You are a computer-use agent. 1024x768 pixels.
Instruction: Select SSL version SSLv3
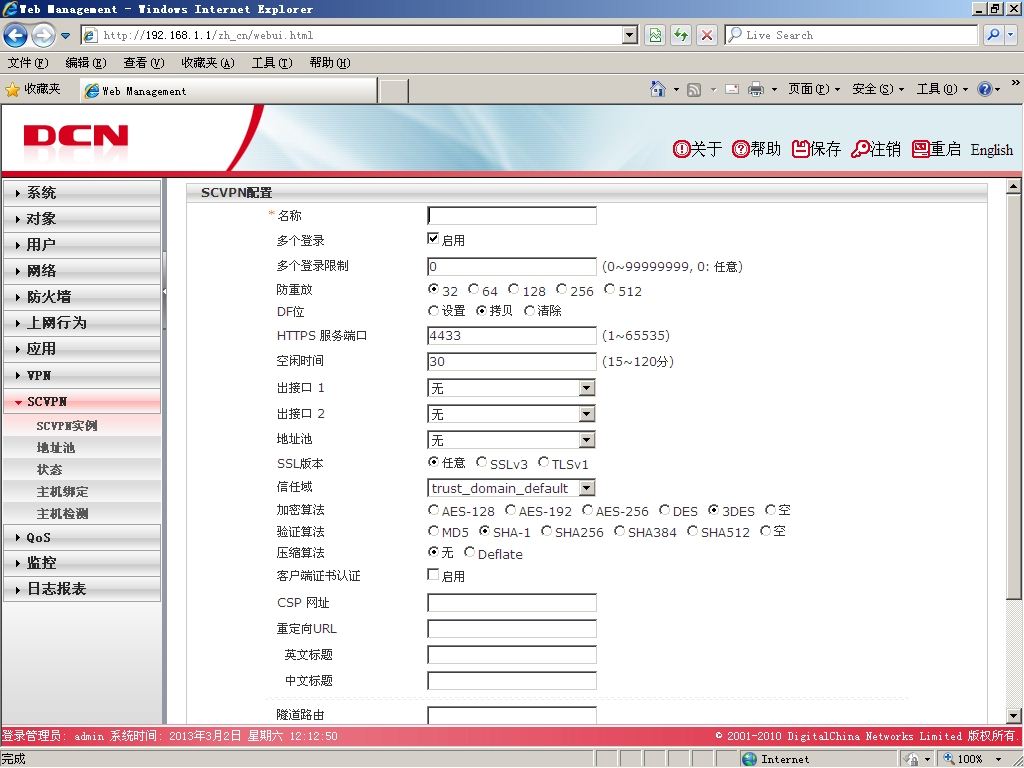[x=481, y=462]
